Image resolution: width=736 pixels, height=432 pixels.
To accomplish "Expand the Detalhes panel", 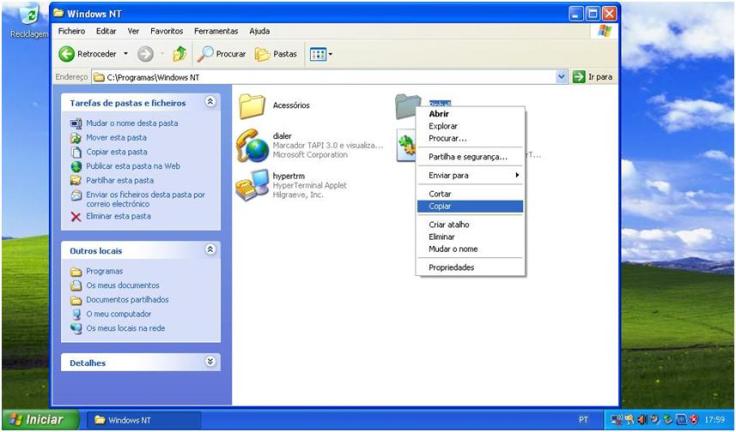I will [210, 362].
